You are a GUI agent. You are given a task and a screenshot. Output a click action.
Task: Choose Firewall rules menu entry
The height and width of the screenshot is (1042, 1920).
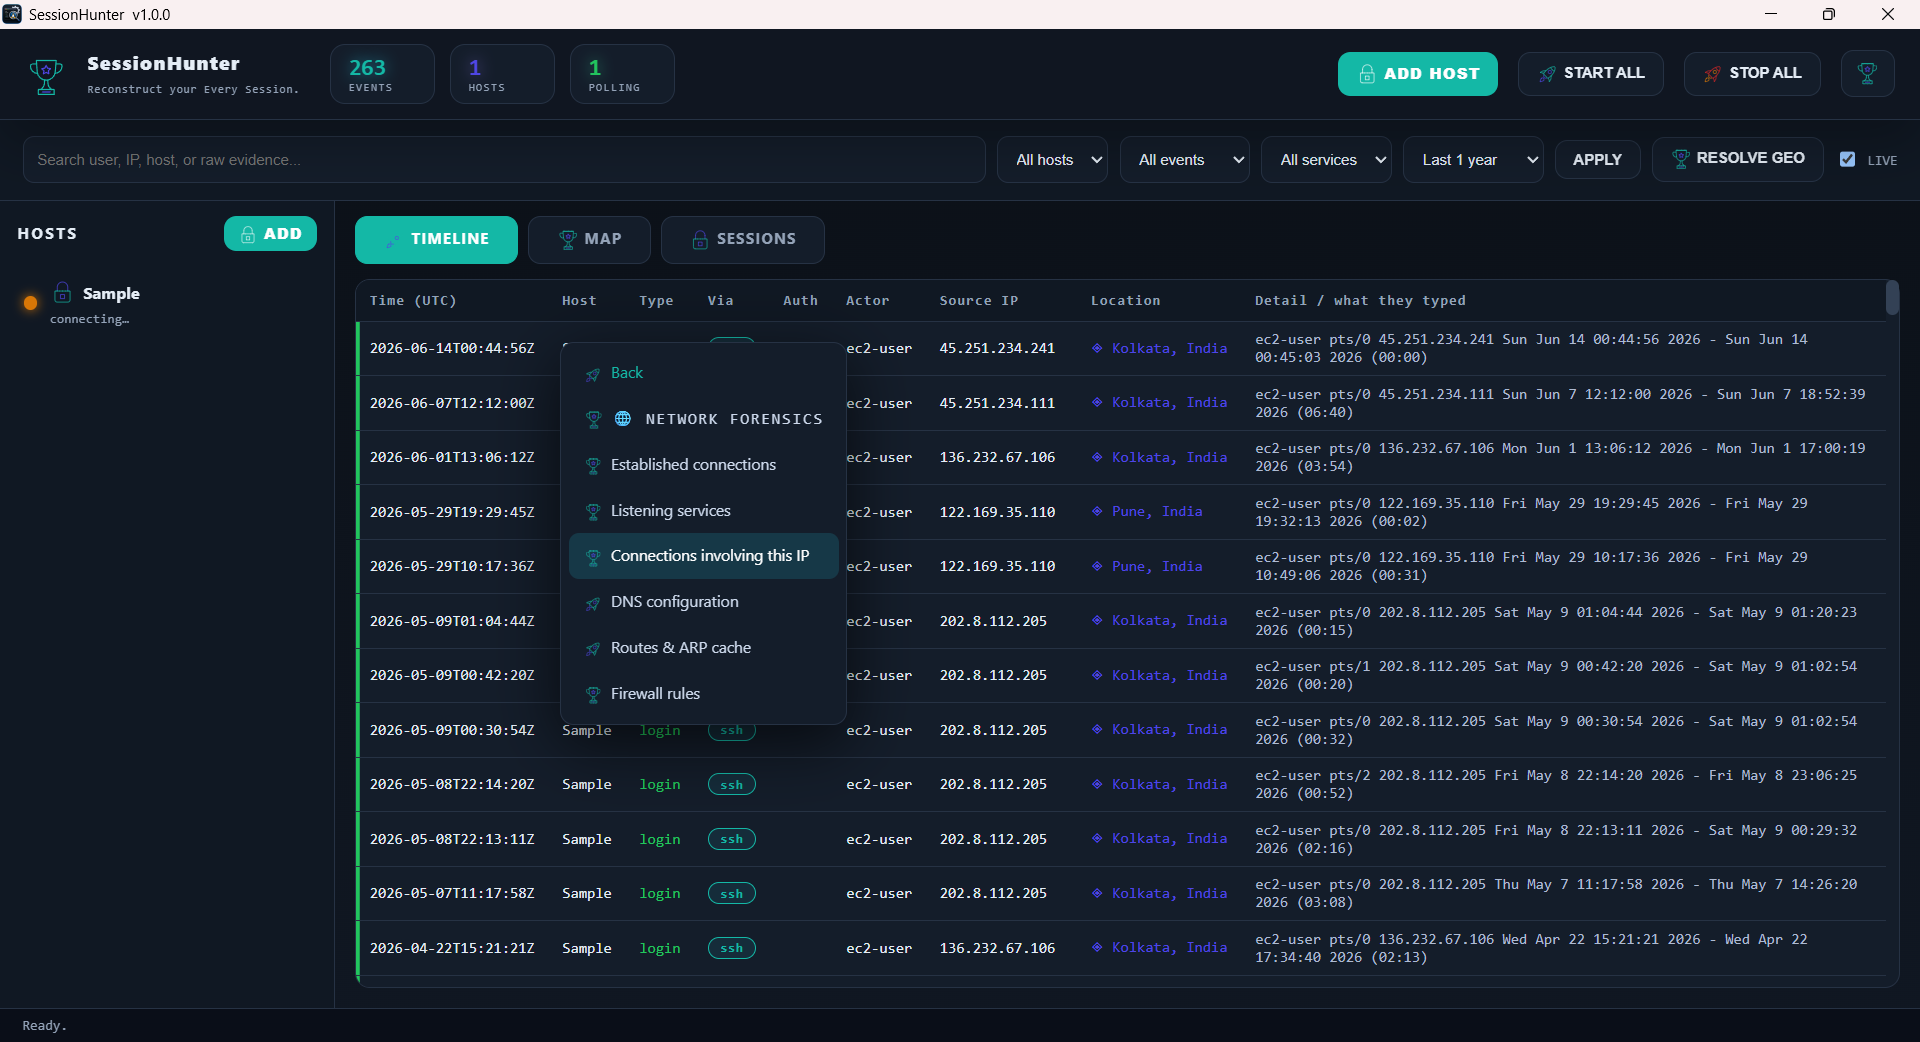click(x=703, y=694)
